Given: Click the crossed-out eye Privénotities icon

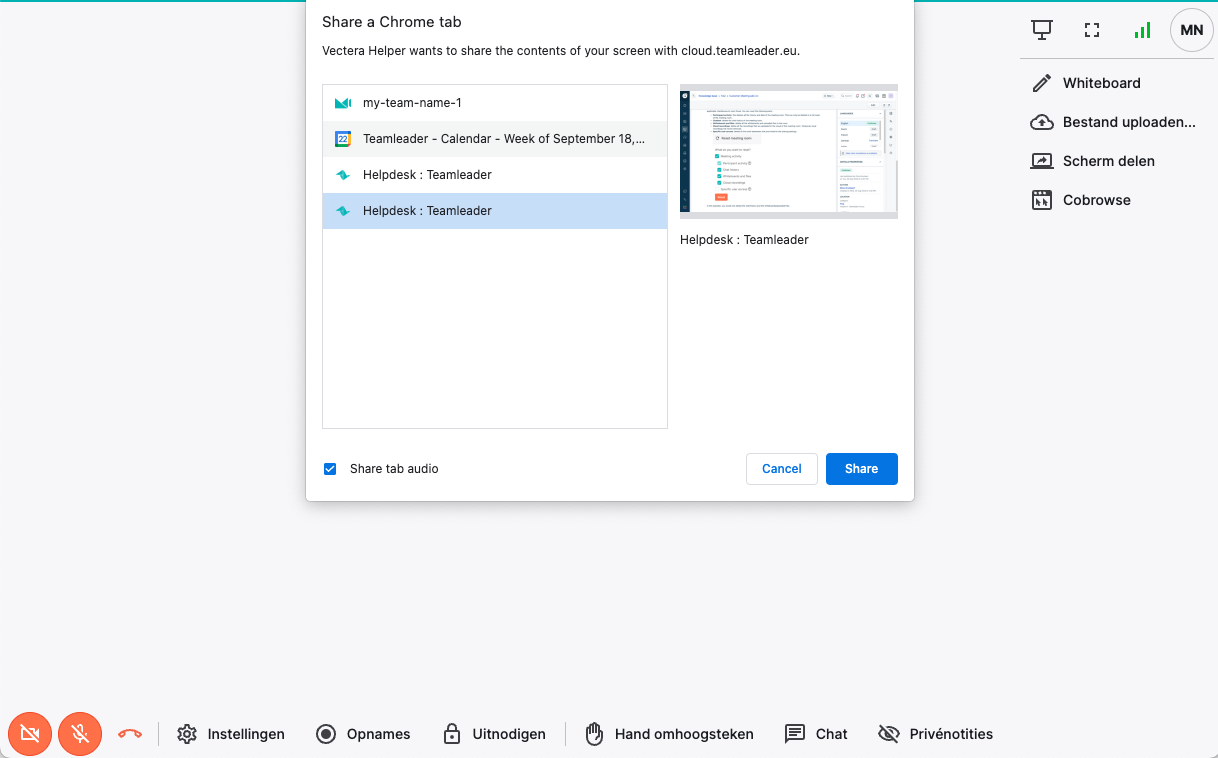Looking at the screenshot, I should click(888, 734).
